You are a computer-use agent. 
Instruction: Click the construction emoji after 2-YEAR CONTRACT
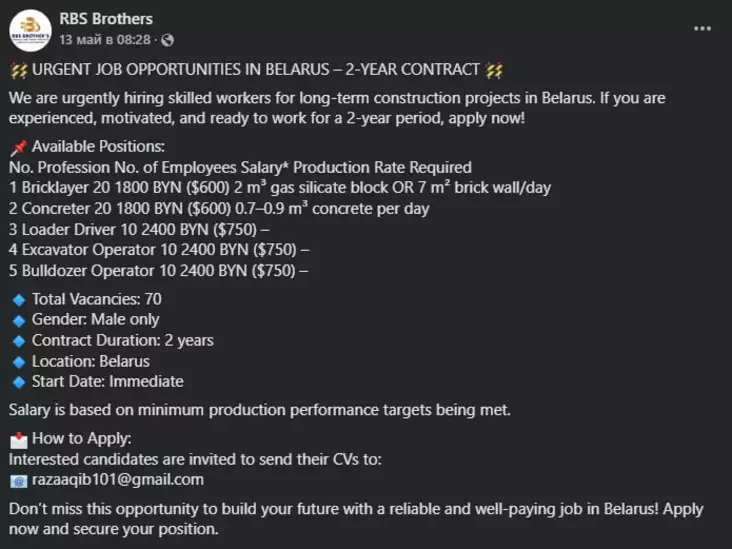(494, 70)
